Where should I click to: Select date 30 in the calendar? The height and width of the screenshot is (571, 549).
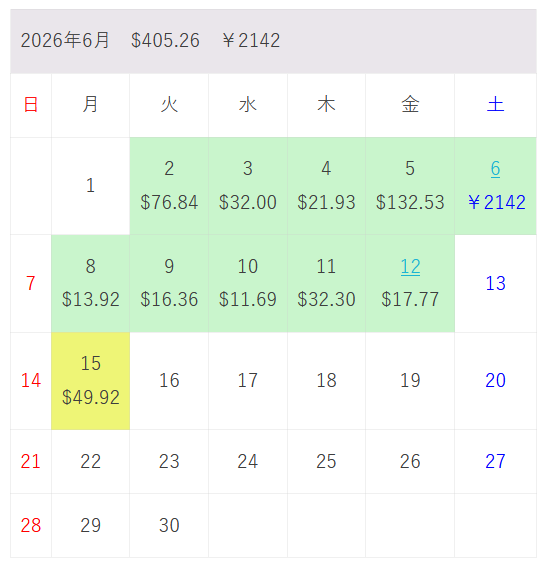coord(169,525)
